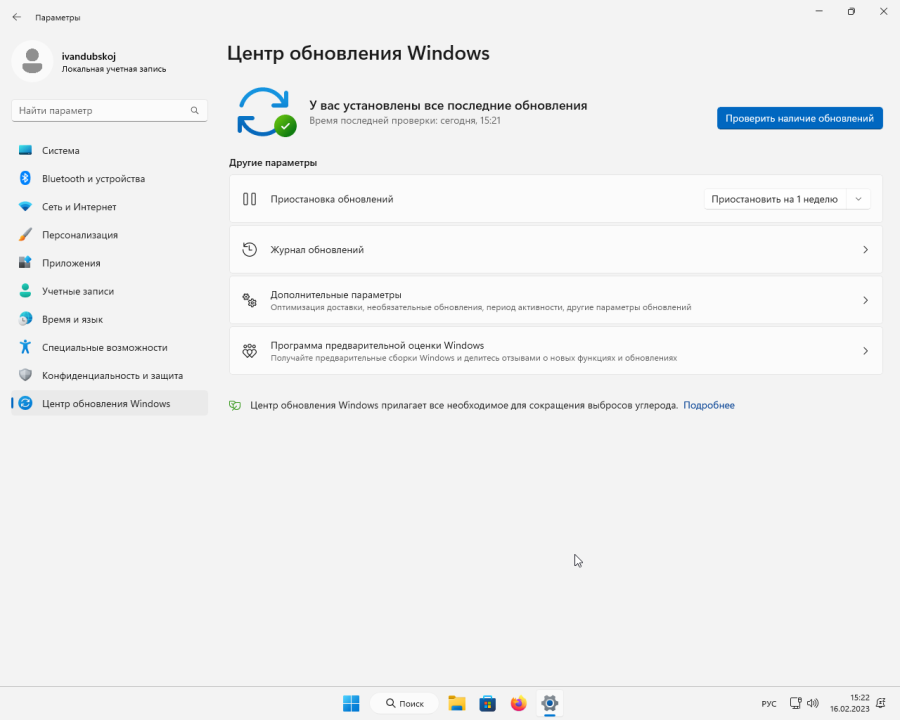900x720 pixels.
Task: Go back using the arrow icon
Action: (x=17, y=17)
